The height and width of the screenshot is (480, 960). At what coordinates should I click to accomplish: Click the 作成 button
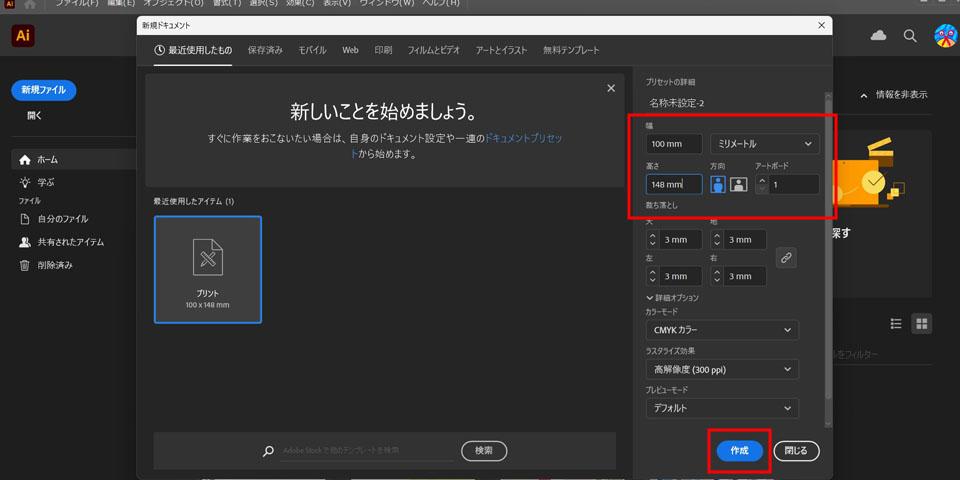point(739,451)
